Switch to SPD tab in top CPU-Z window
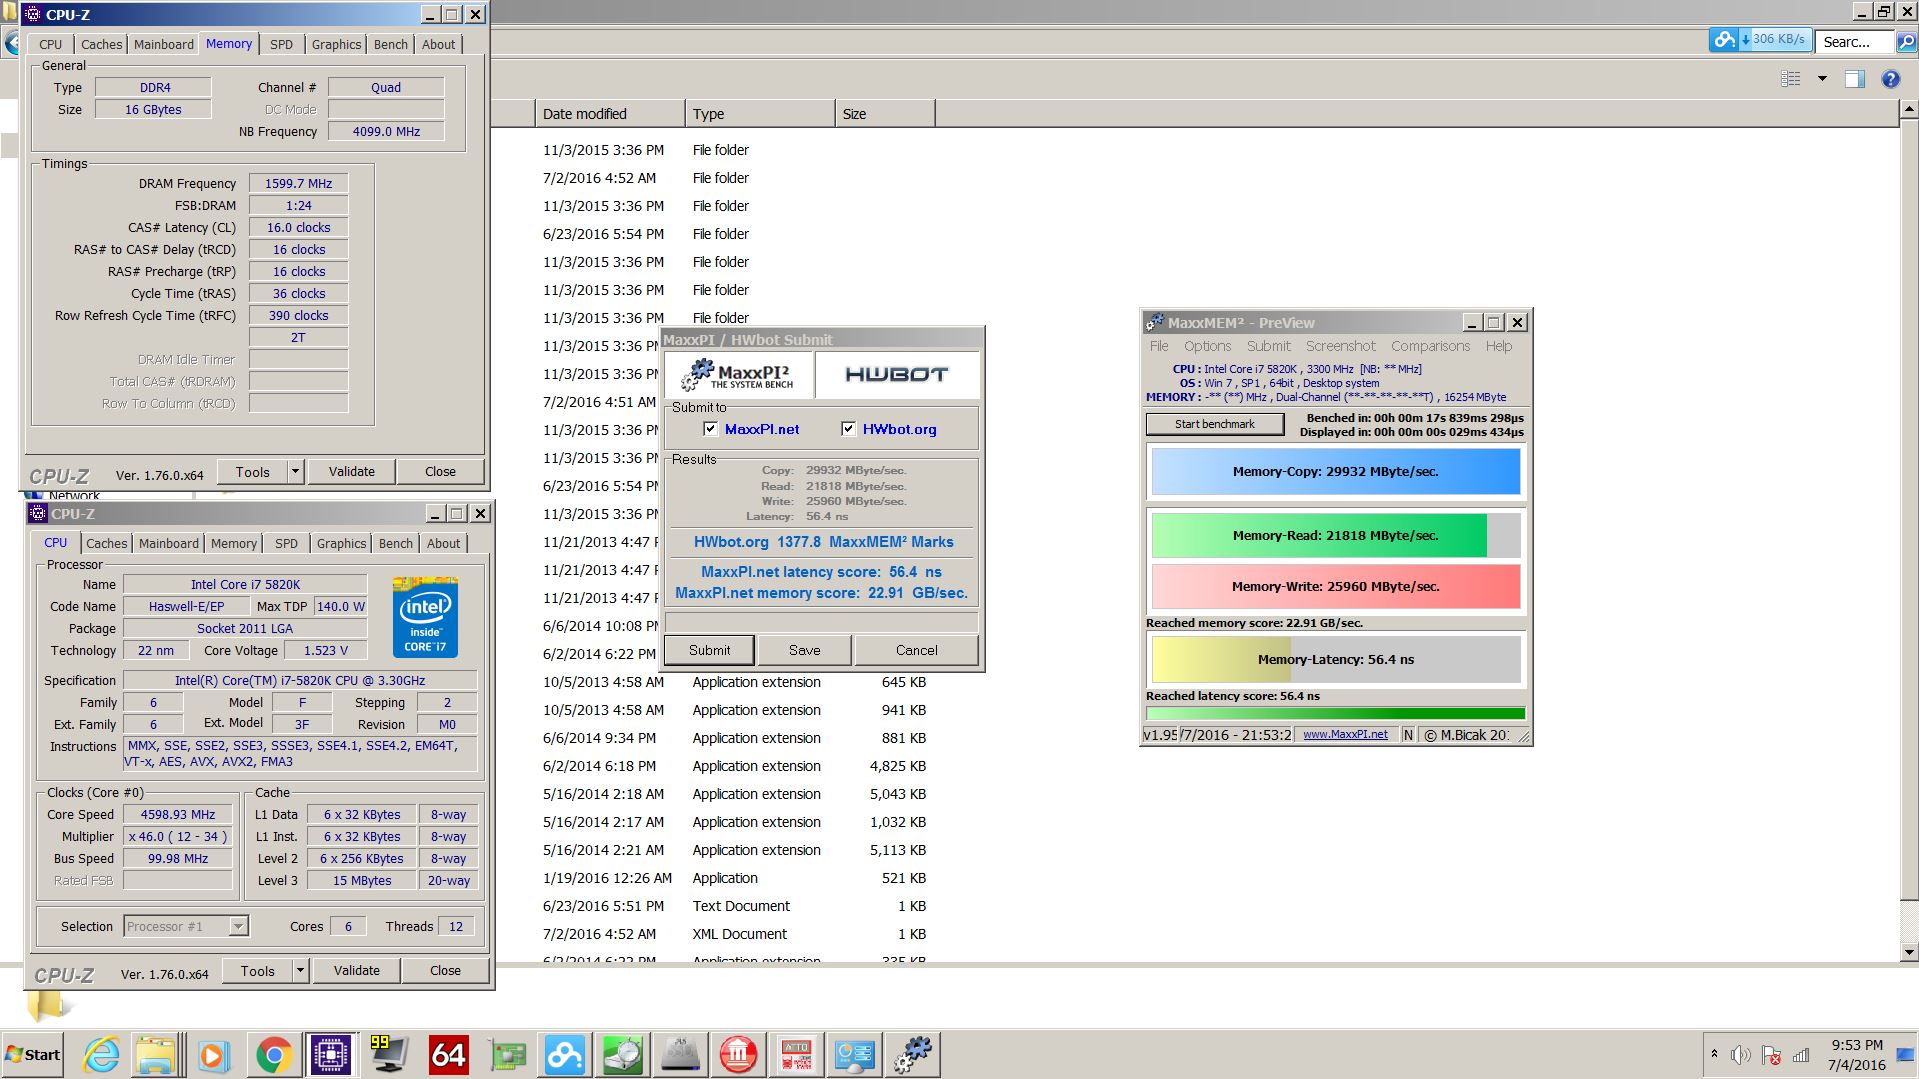 (281, 44)
